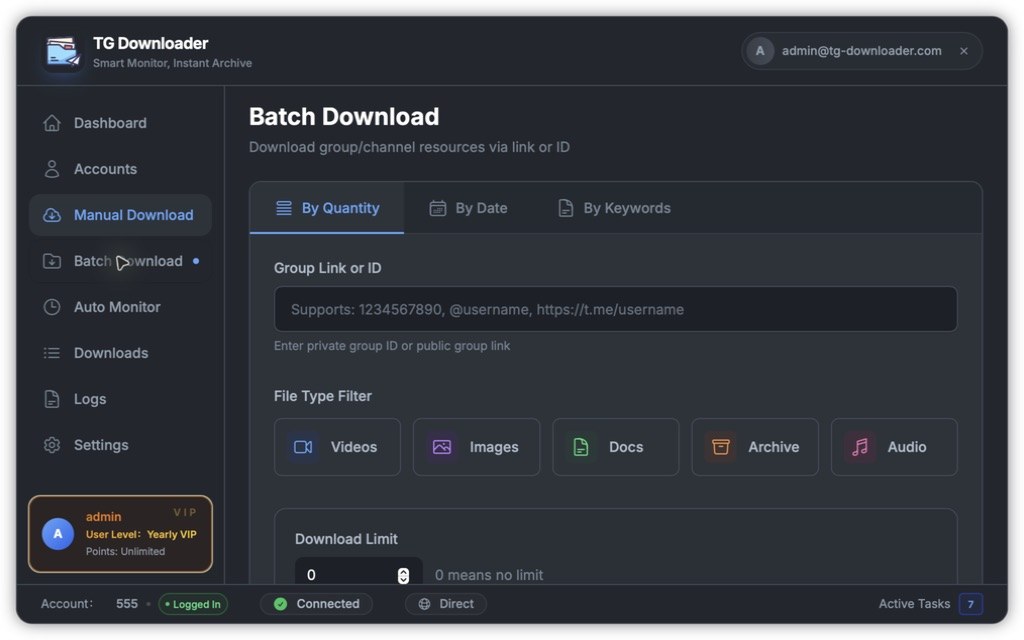Switch to the By Date tab

pos(468,208)
